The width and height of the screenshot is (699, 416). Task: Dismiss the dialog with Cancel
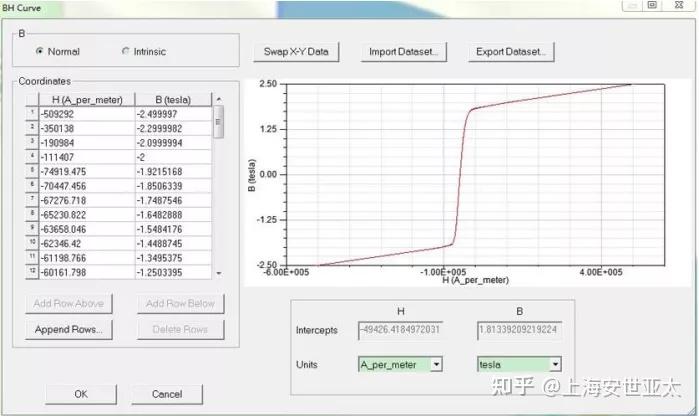(167, 394)
